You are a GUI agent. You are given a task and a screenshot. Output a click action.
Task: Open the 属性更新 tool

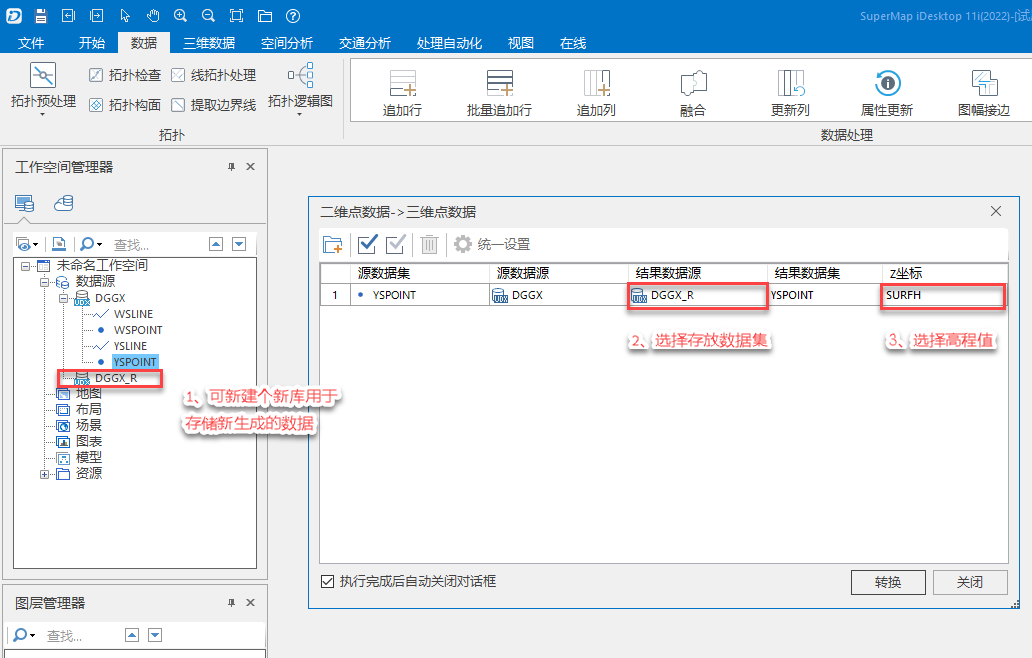[886, 84]
